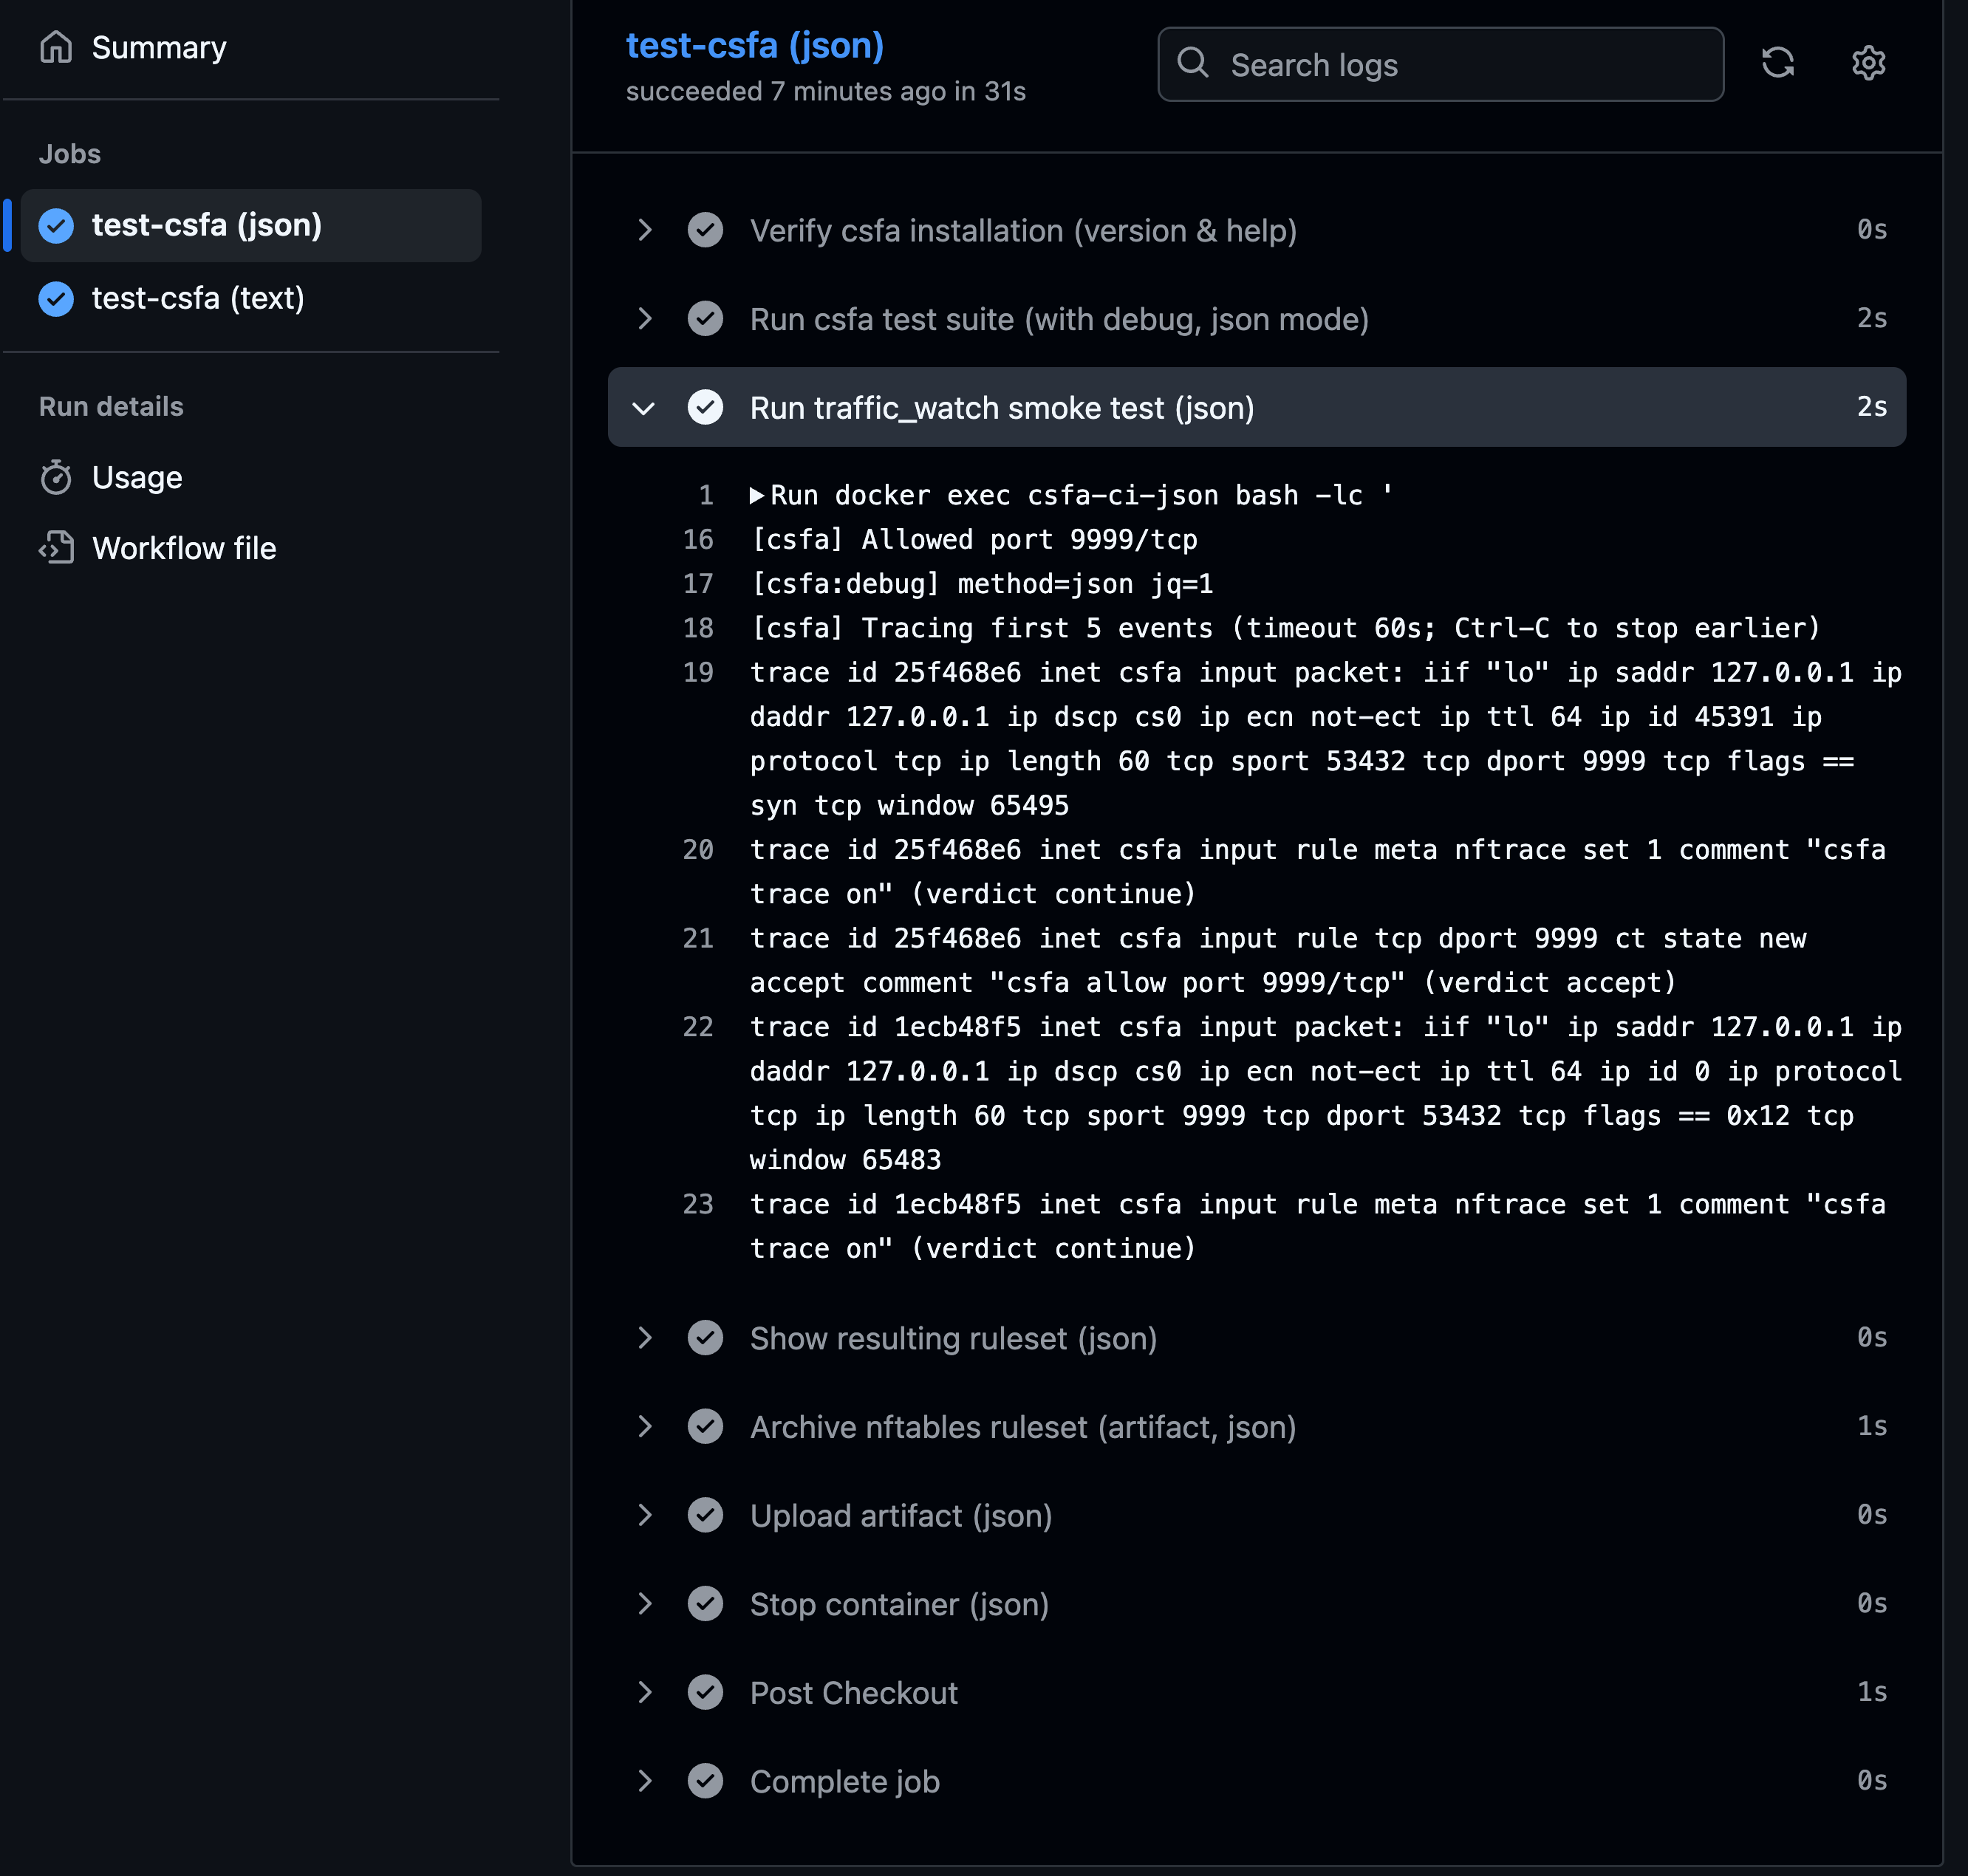Click the magnifier icon in Search logs
1968x1876 pixels.
coord(1192,63)
